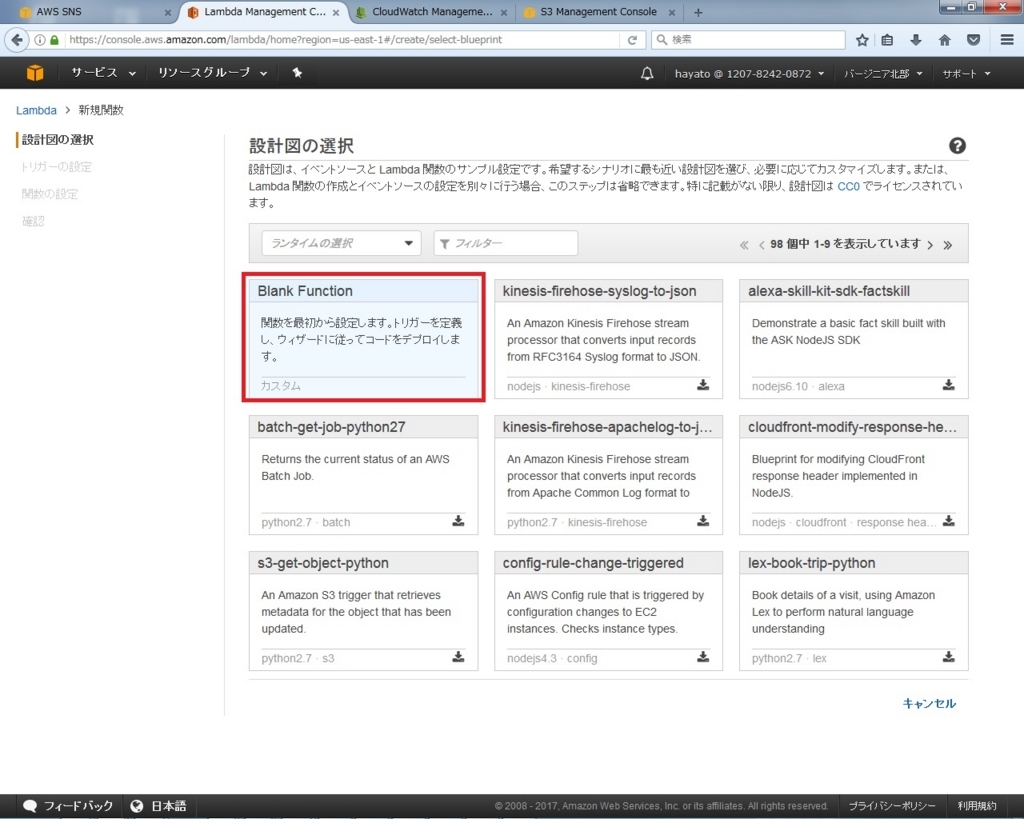Click the feedback speech bubble icon
1024x819 pixels.
[30, 806]
